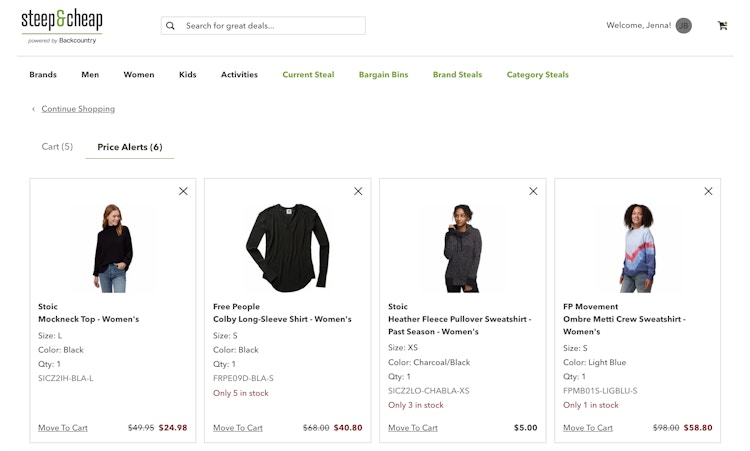Click the Only 1 in stock notice
The height and width of the screenshot is (451, 750).
click(591, 405)
